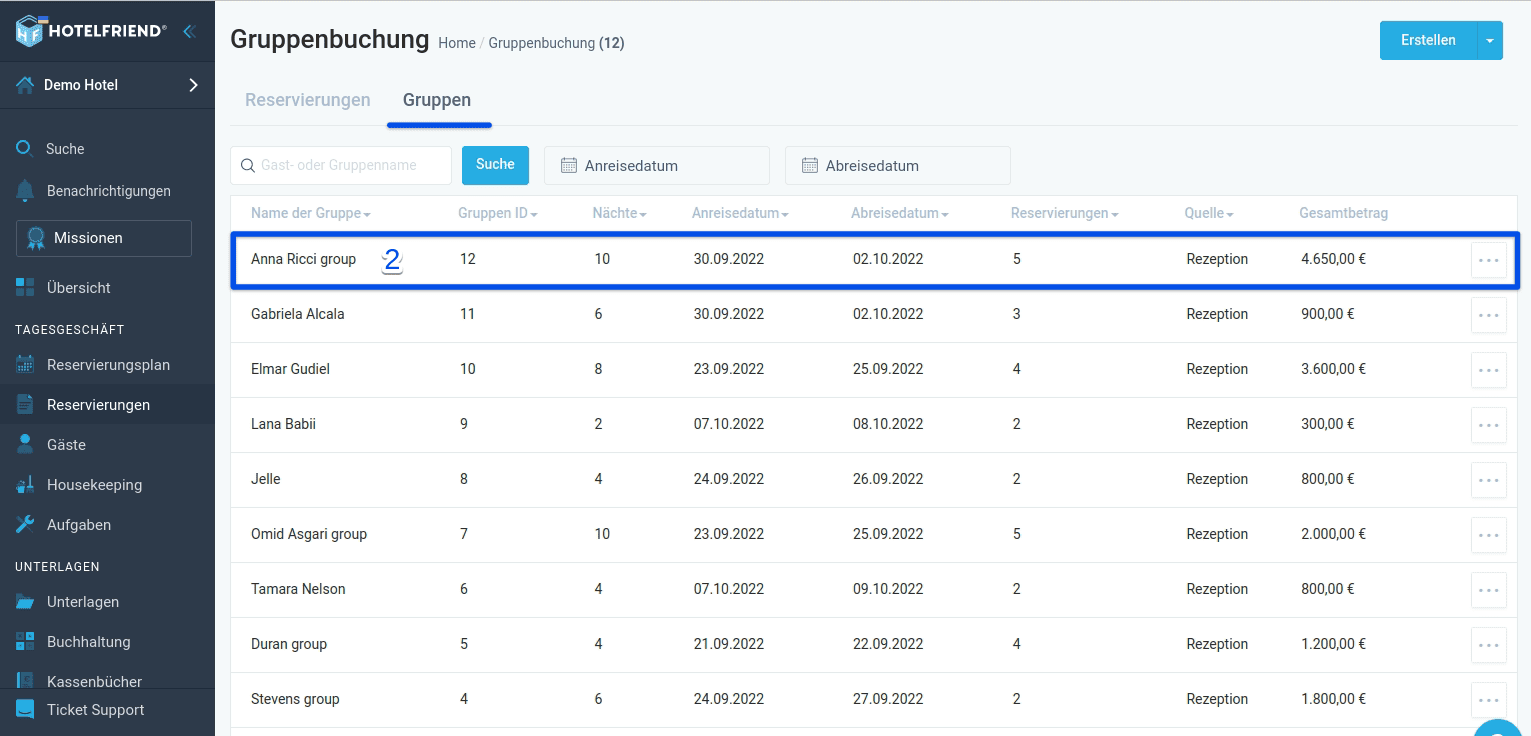
Task: Switch to the Reservierungen tab
Action: tap(308, 100)
